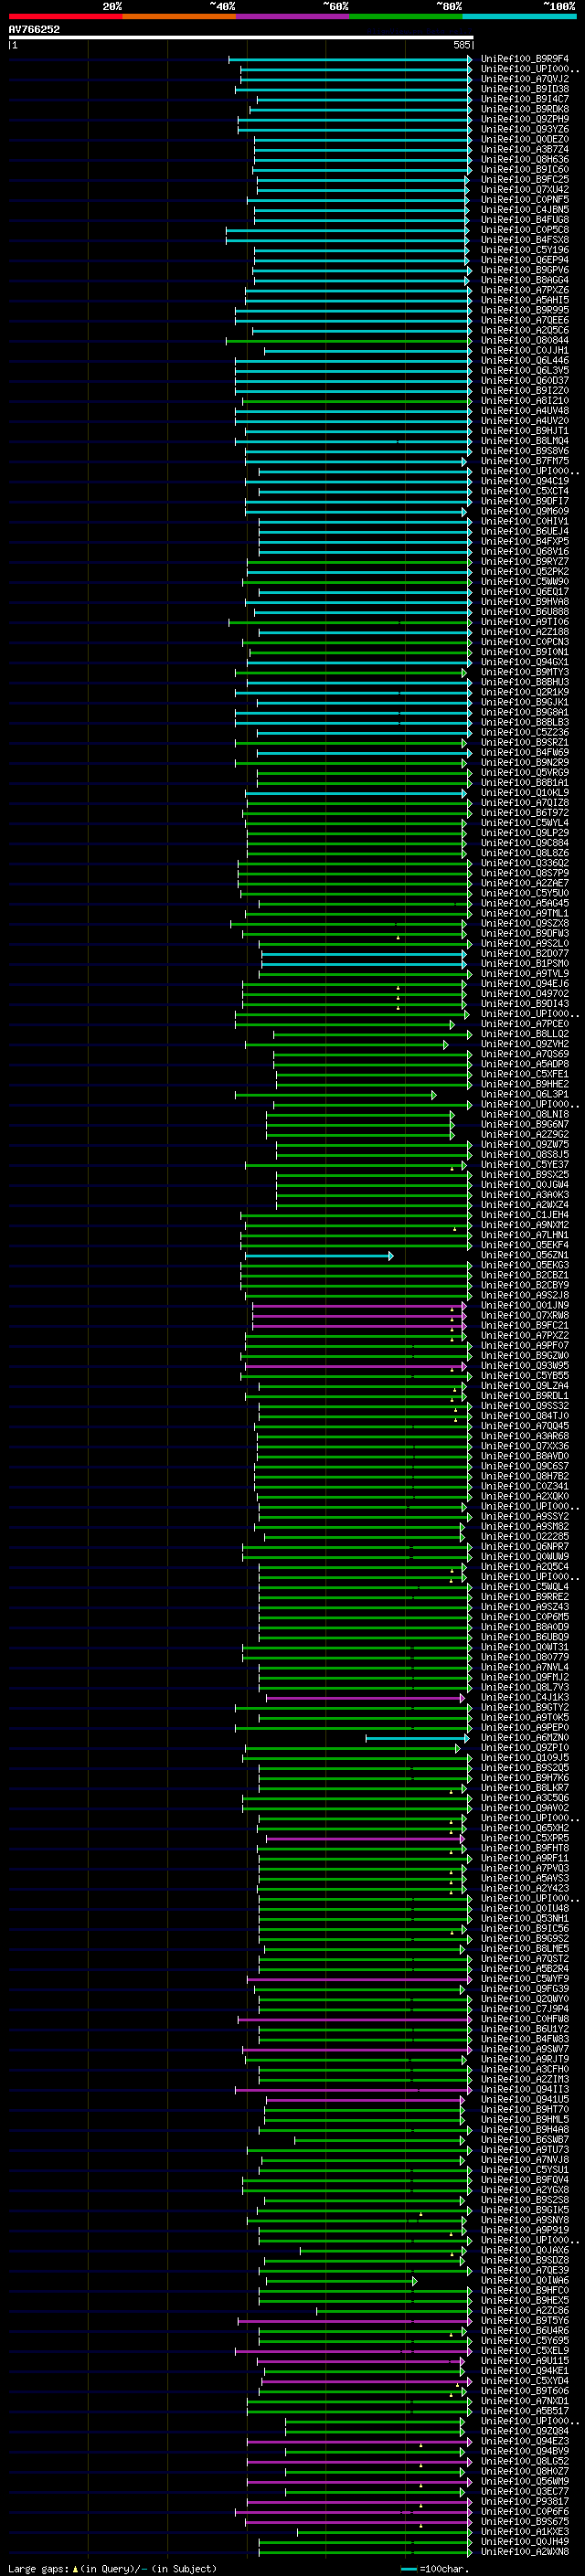Viewport: 585px width, 2576px height.
Task: Click the orange ~40% identity legend bar
Action: [179, 16]
